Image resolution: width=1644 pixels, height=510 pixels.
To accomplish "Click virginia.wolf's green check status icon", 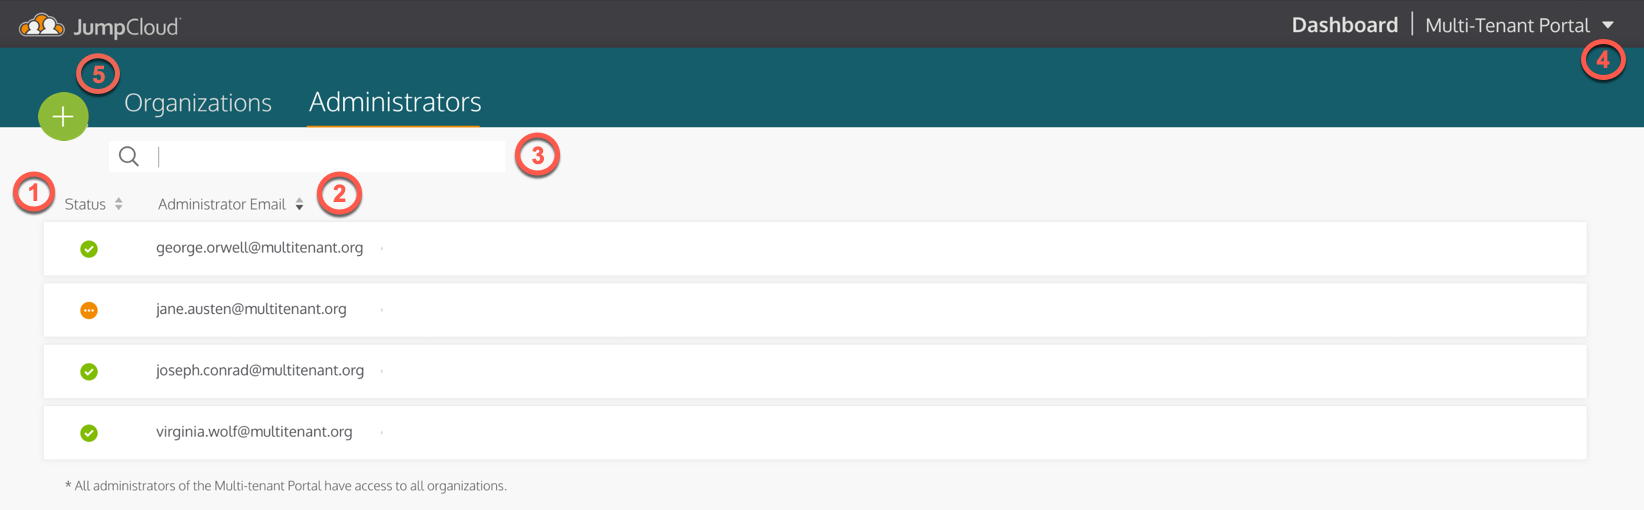I will (x=89, y=433).
